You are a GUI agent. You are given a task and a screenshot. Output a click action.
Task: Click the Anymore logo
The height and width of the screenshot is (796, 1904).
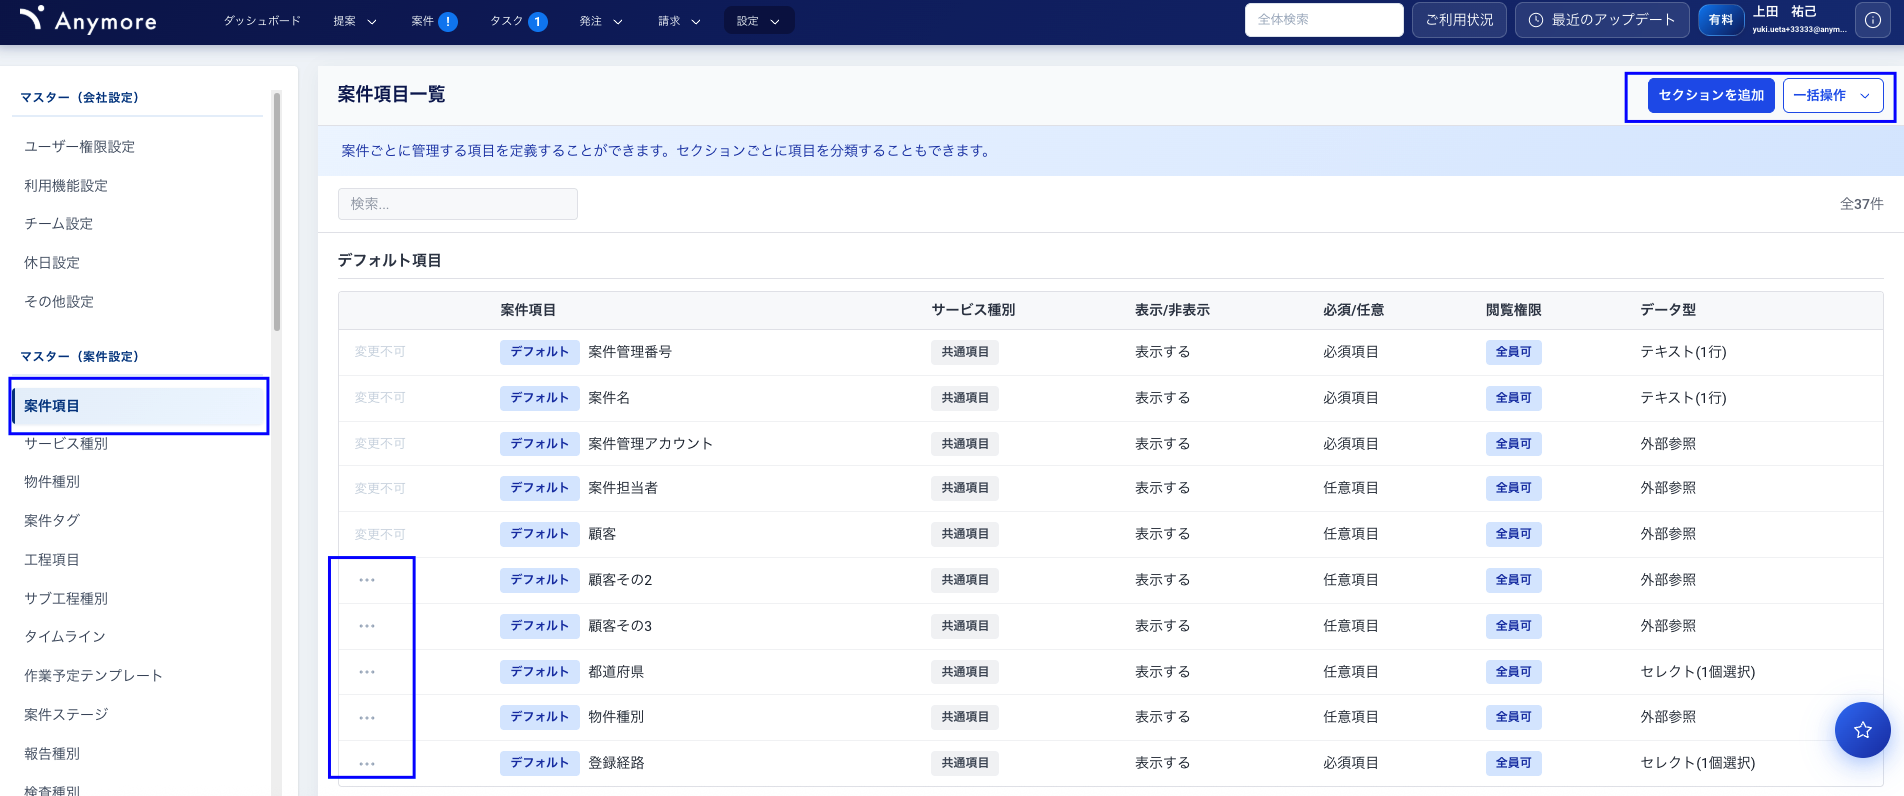88,20
